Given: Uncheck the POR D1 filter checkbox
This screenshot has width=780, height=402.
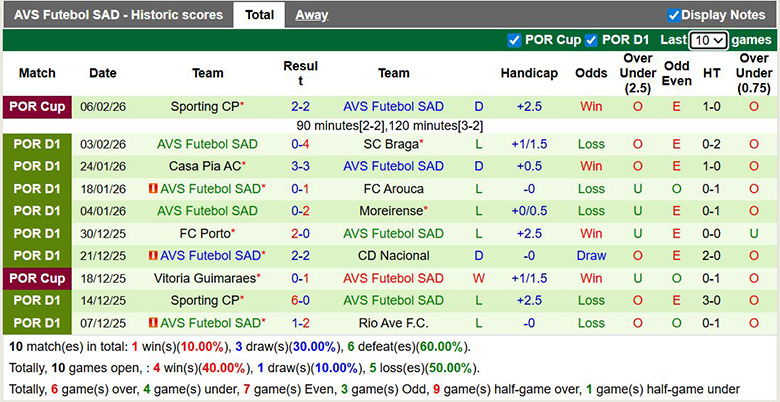Looking at the screenshot, I should pos(591,40).
